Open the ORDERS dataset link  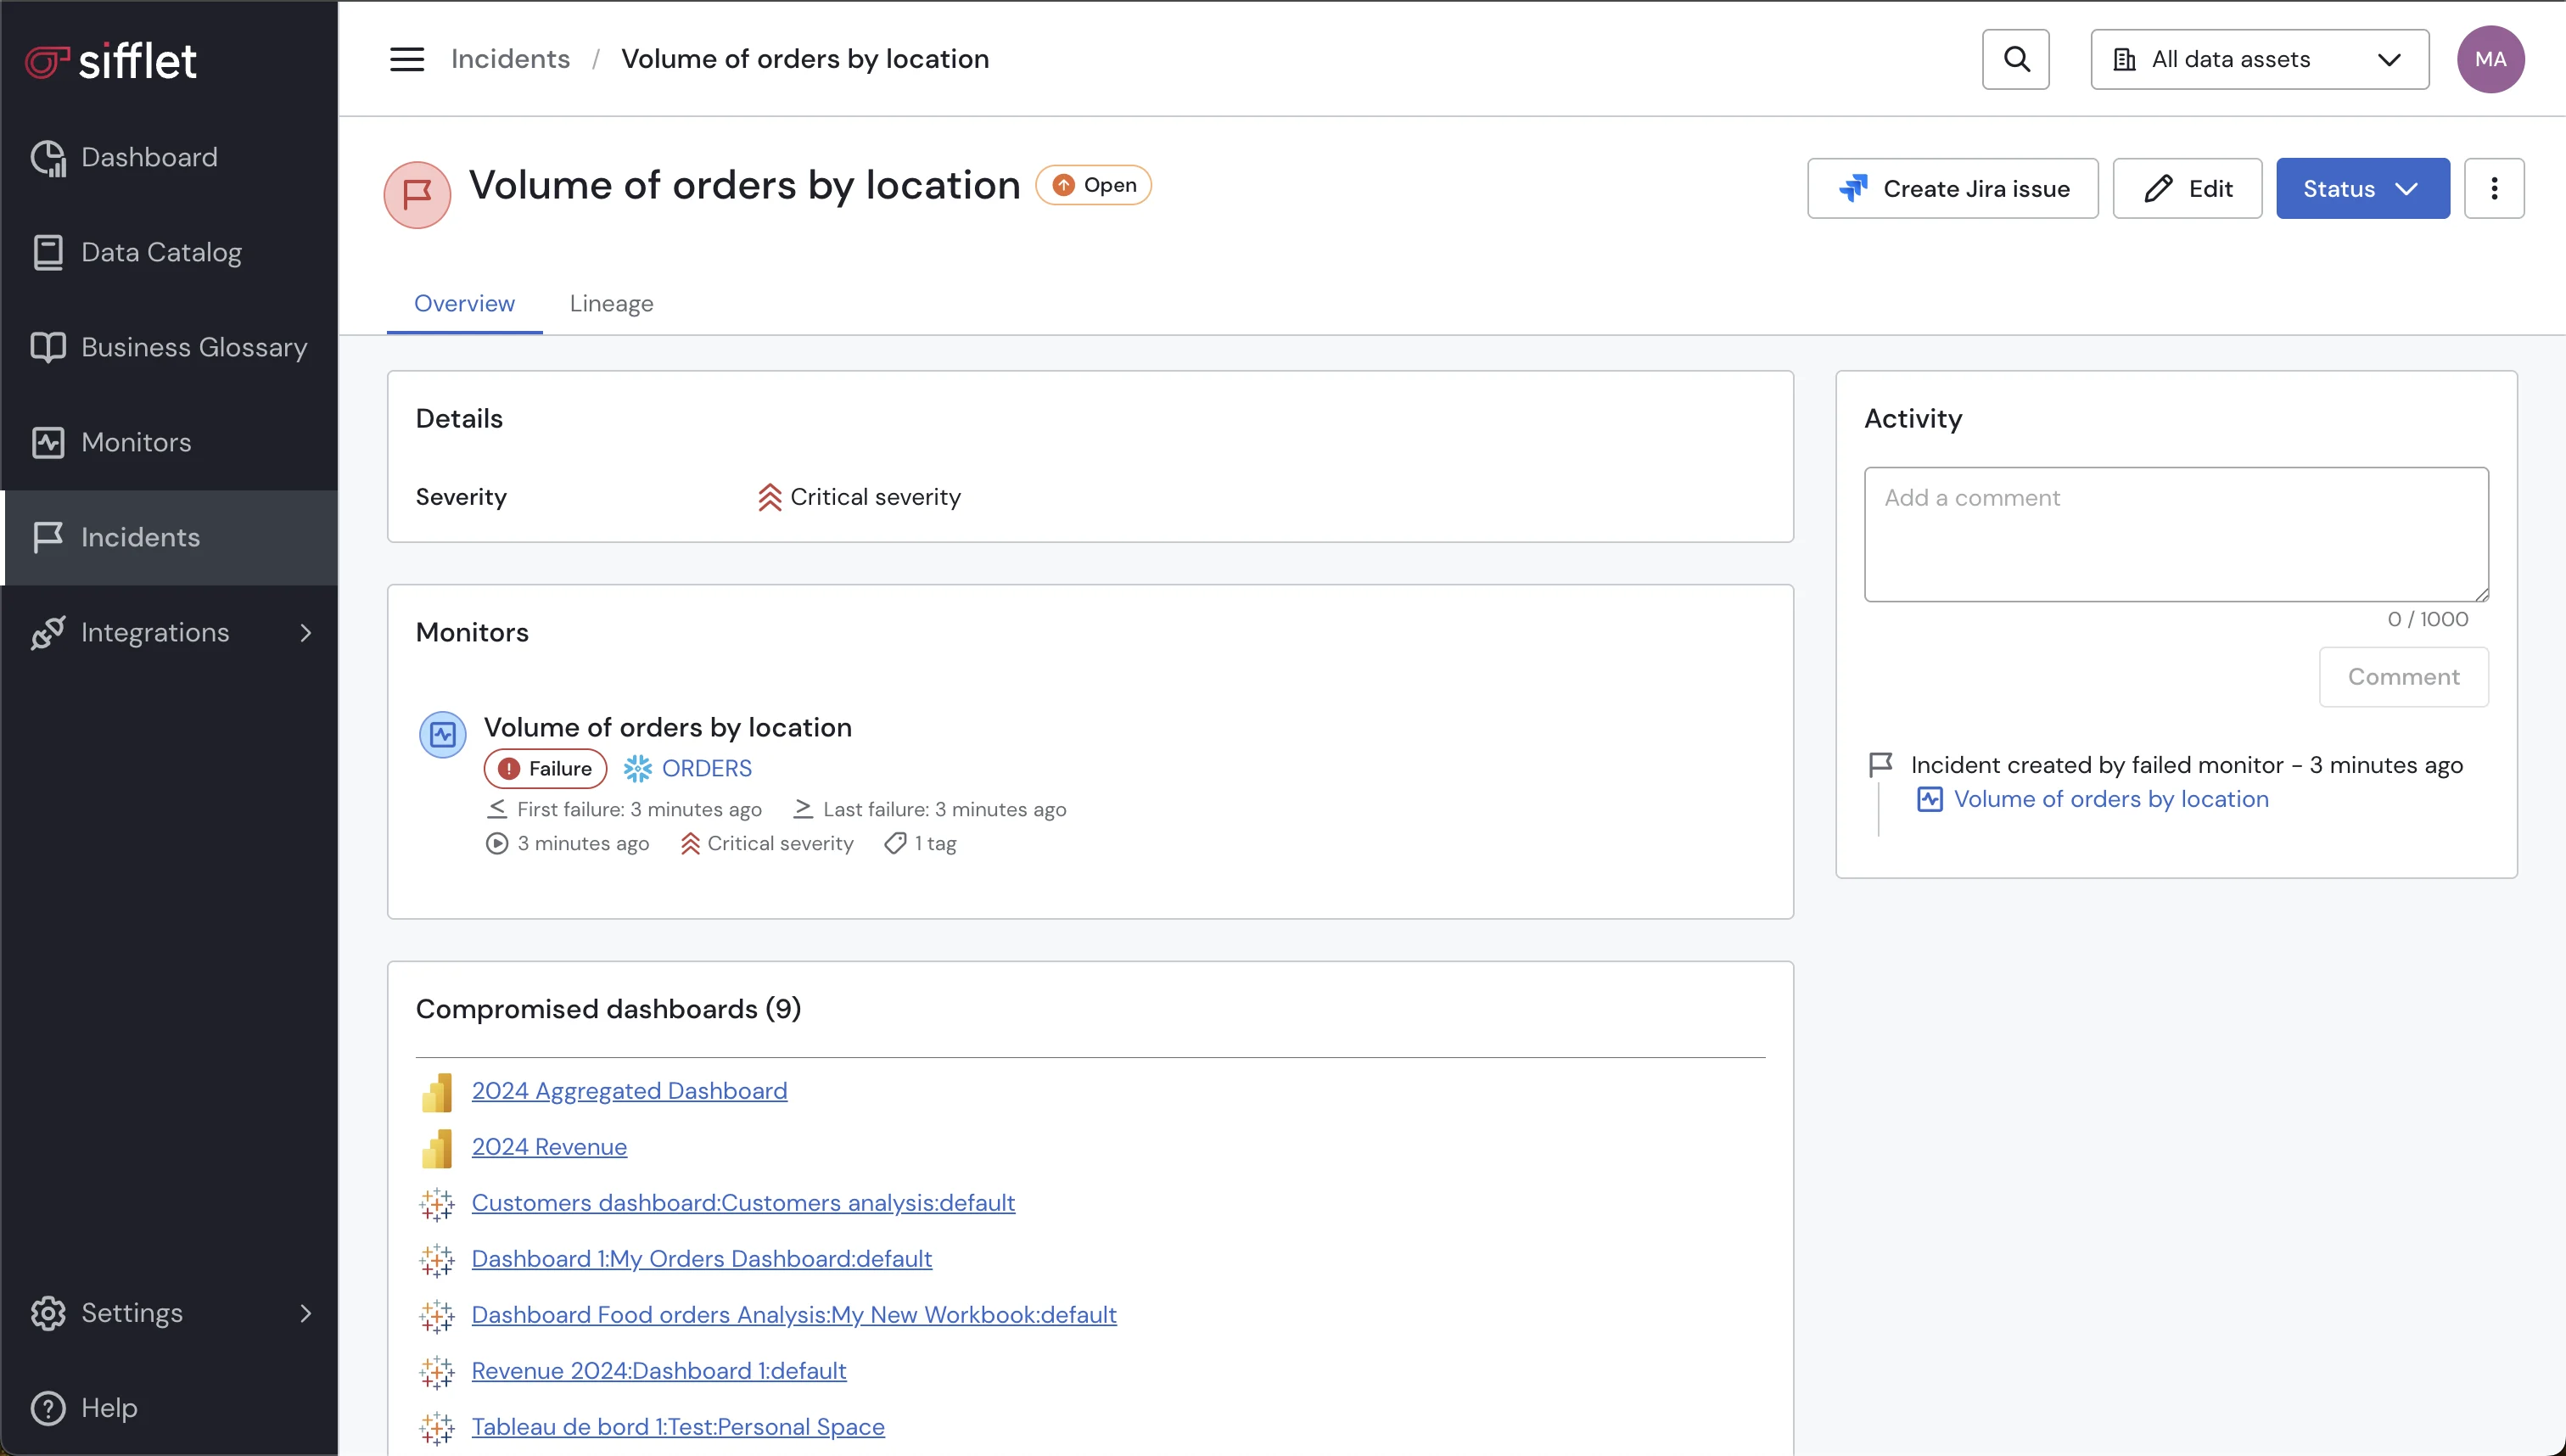706,768
